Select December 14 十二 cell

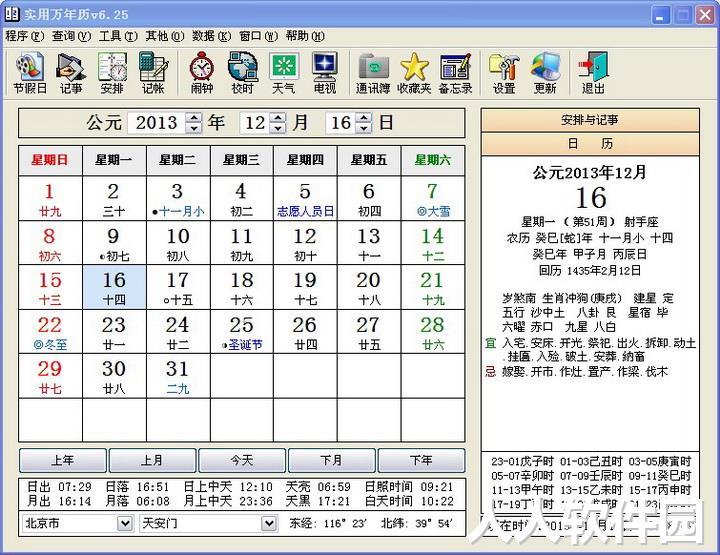point(433,242)
